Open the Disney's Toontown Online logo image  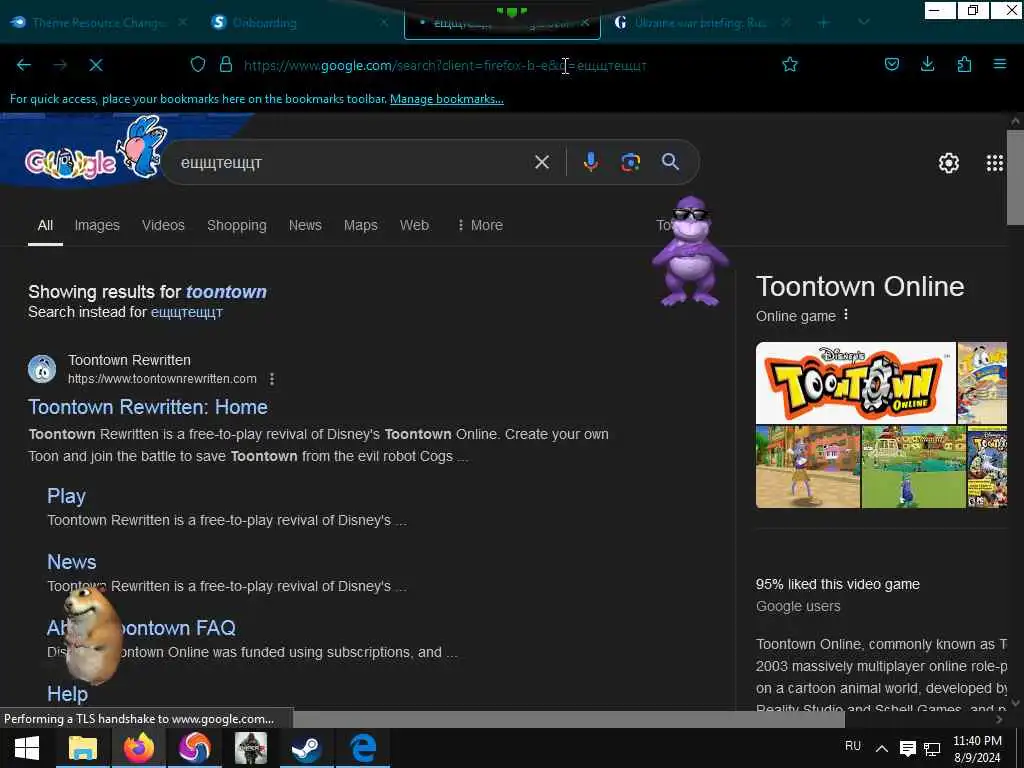click(x=856, y=383)
